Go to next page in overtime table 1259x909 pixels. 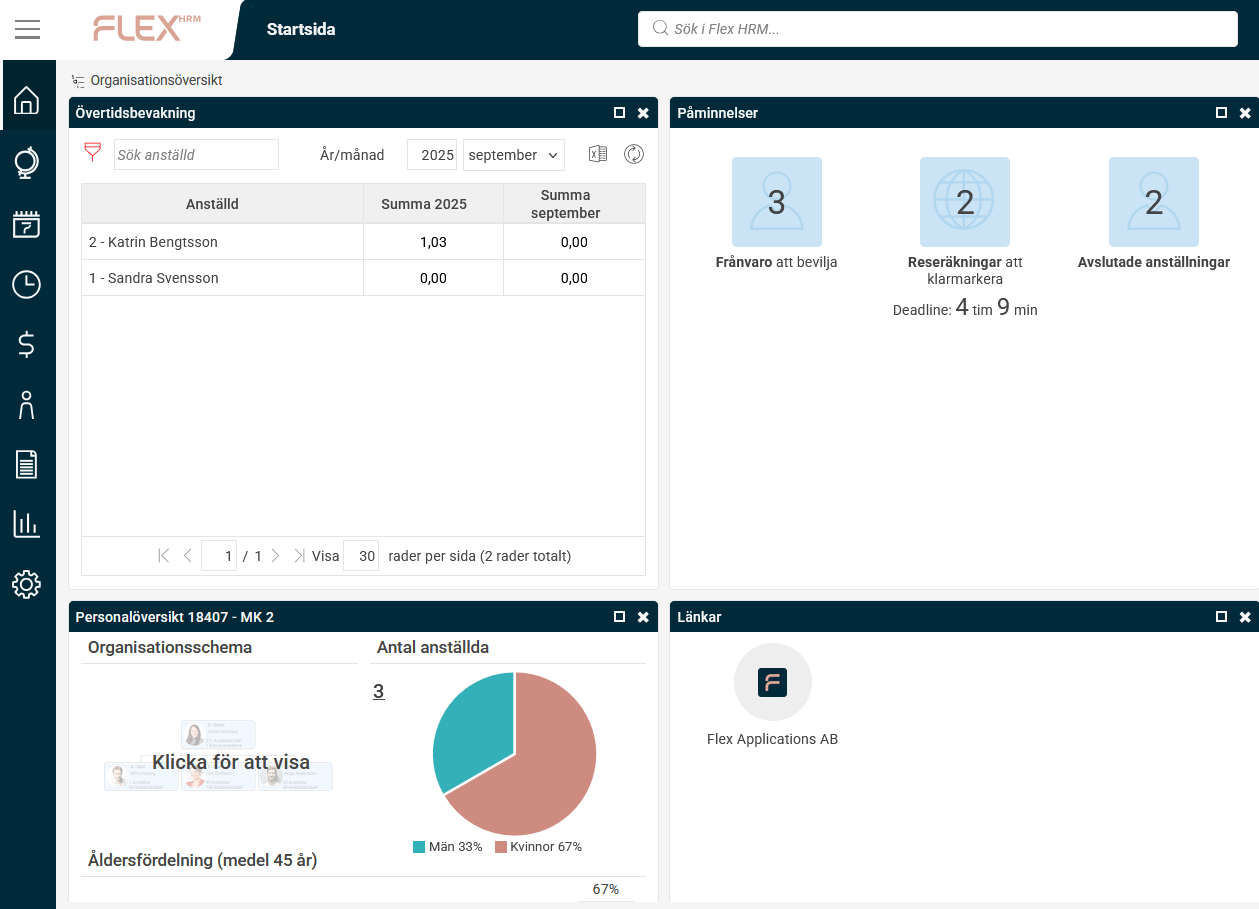click(x=276, y=556)
